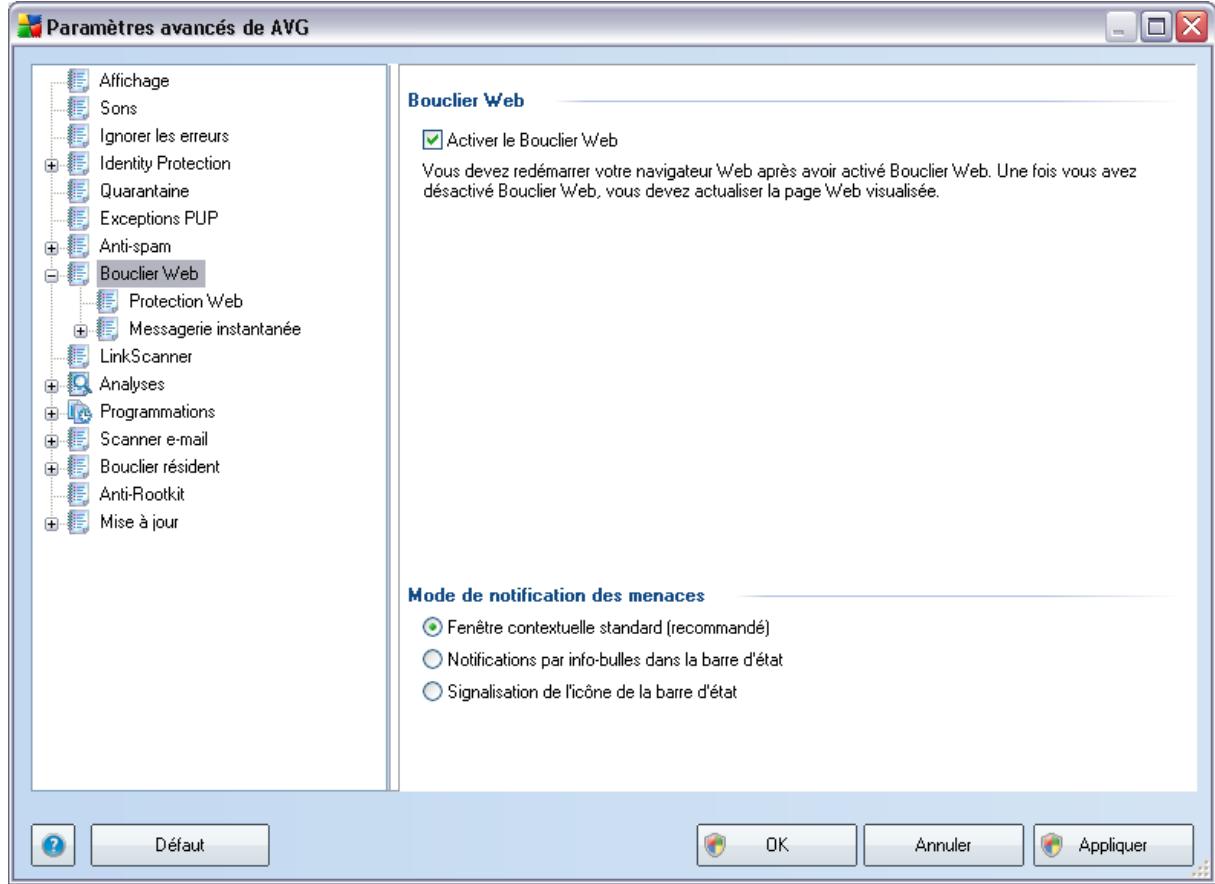Click the Annuler button
This screenshot has width=1215, height=884.
pos(945,844)
